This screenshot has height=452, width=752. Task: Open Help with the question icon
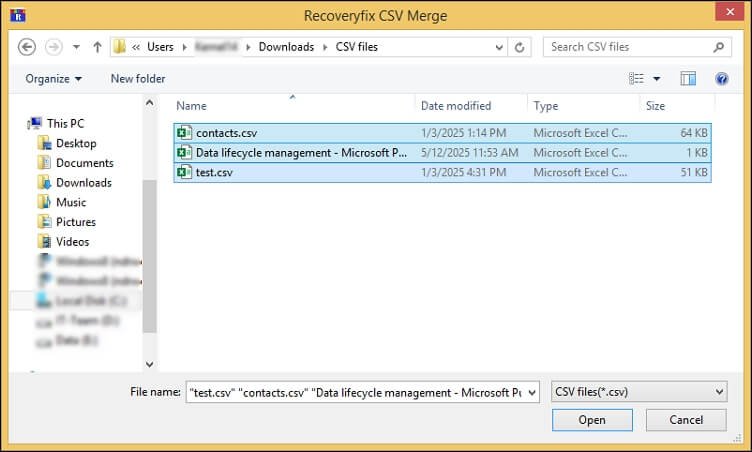(722, 79)
